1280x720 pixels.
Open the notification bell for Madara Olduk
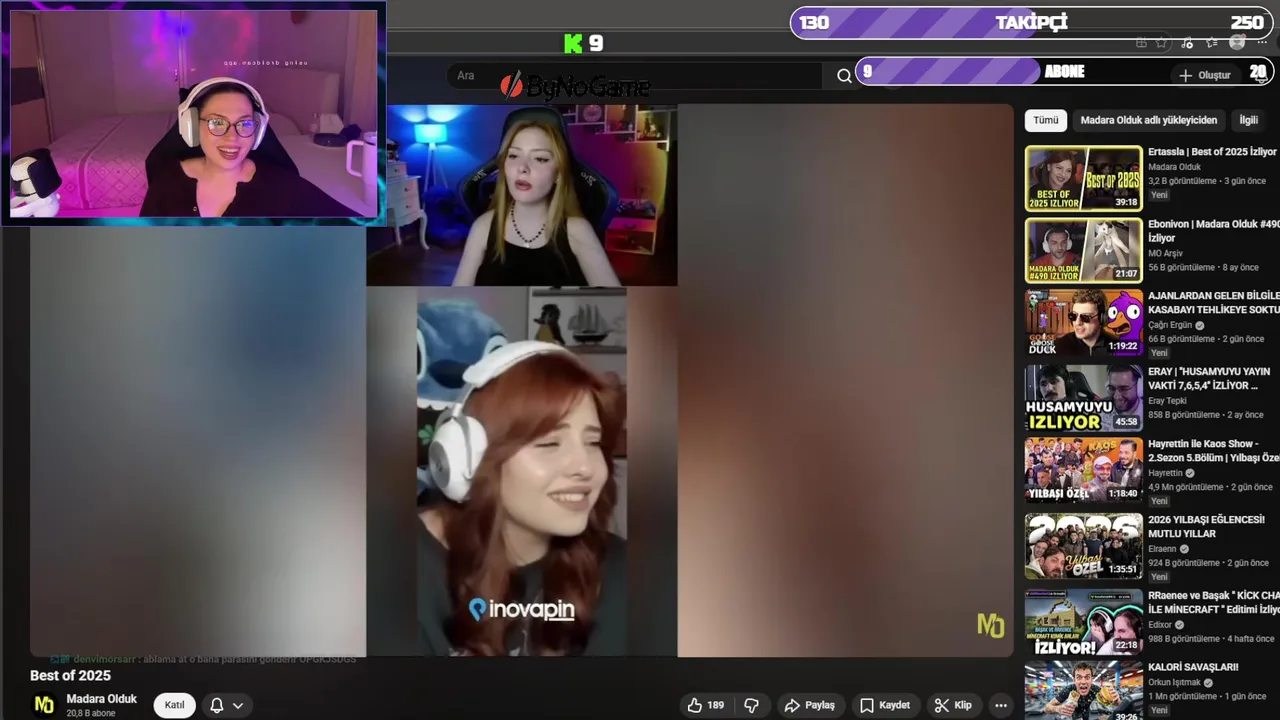(216, 705)
